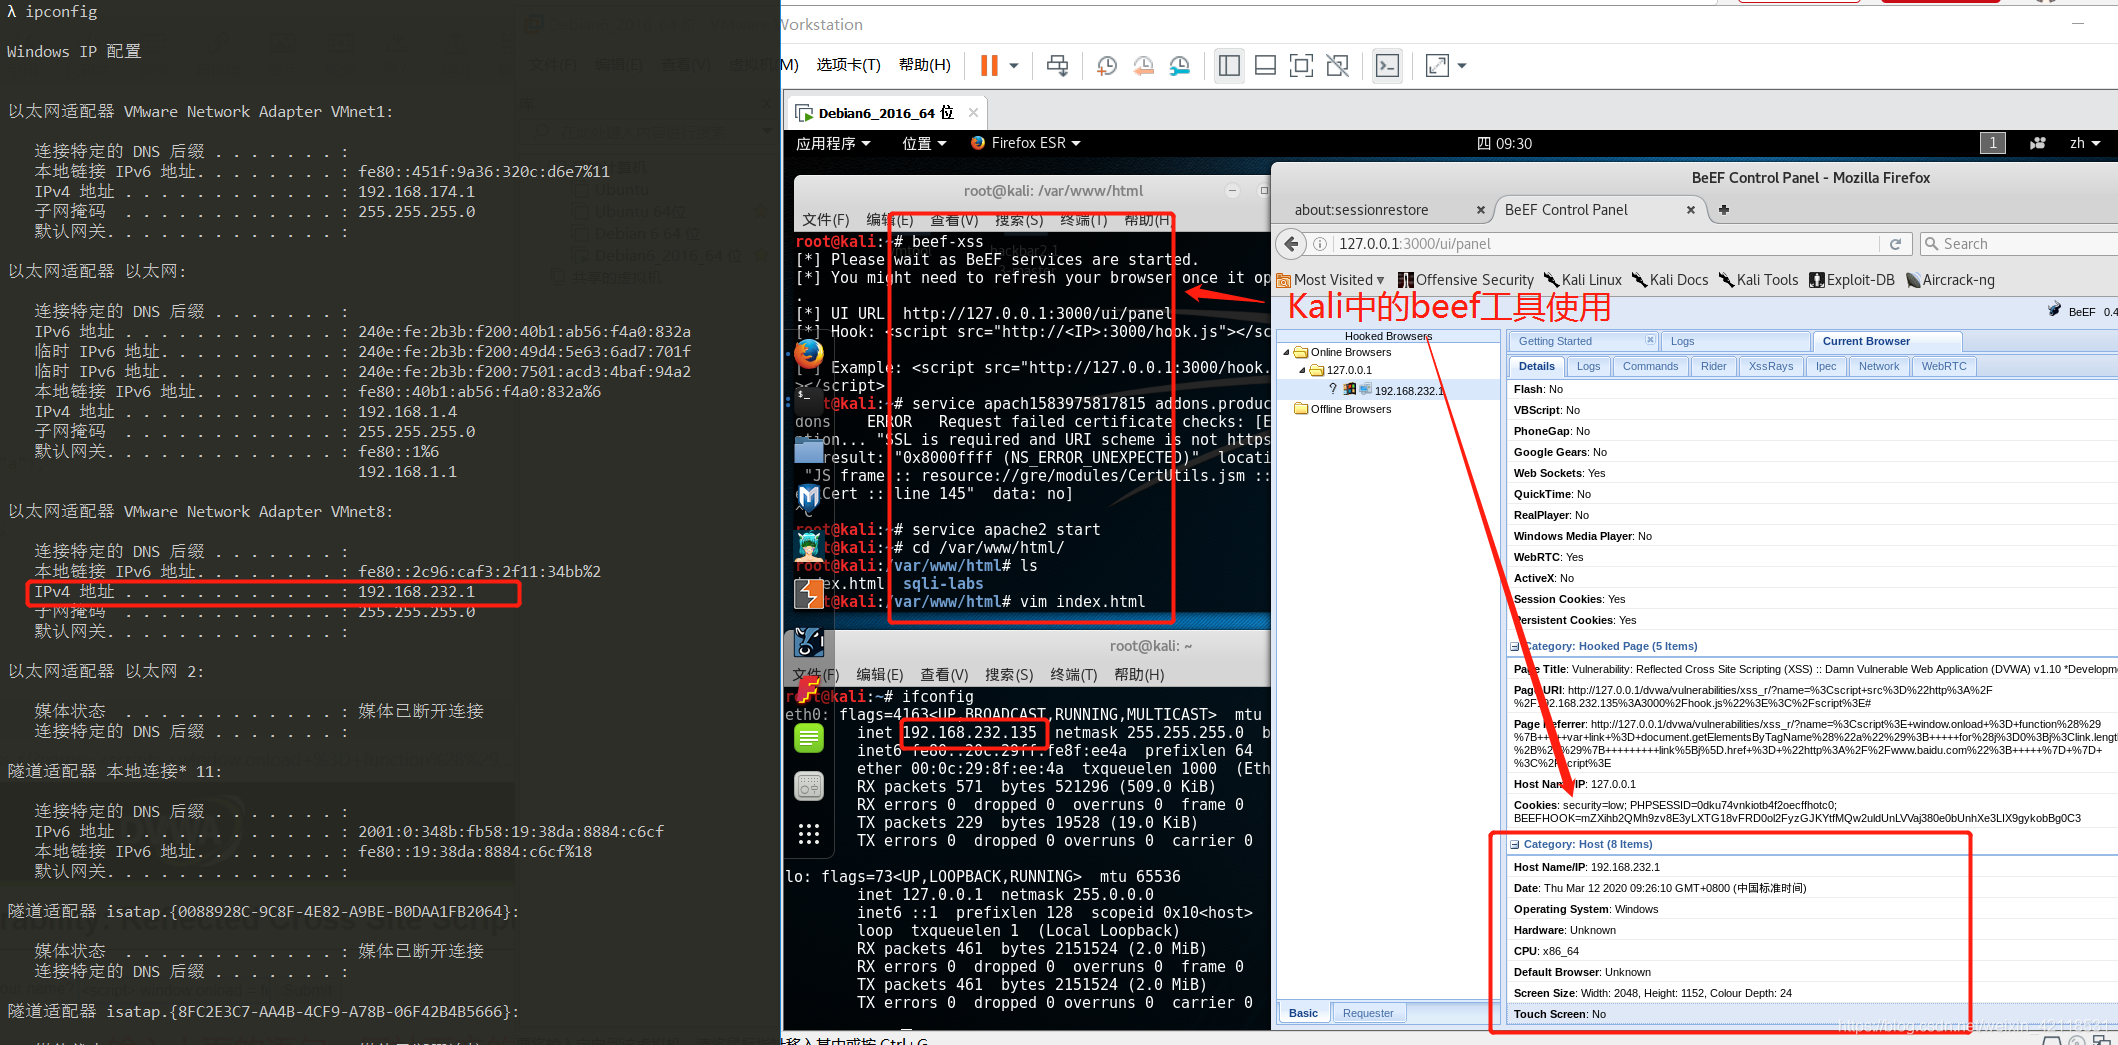Close the Getting Started BeEF tab
The width and height of the screenshot is (2118, 1045).
[1650, 341]
